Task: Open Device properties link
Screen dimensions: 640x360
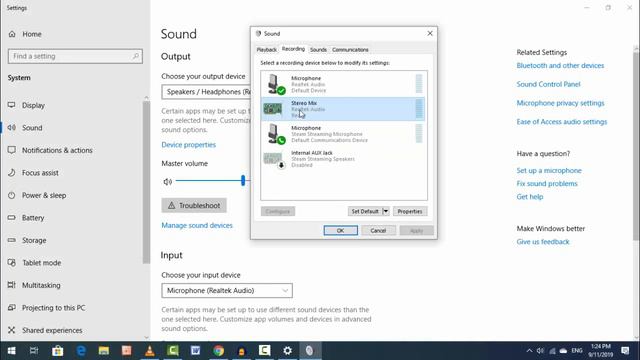Action: tap(189, 144)
